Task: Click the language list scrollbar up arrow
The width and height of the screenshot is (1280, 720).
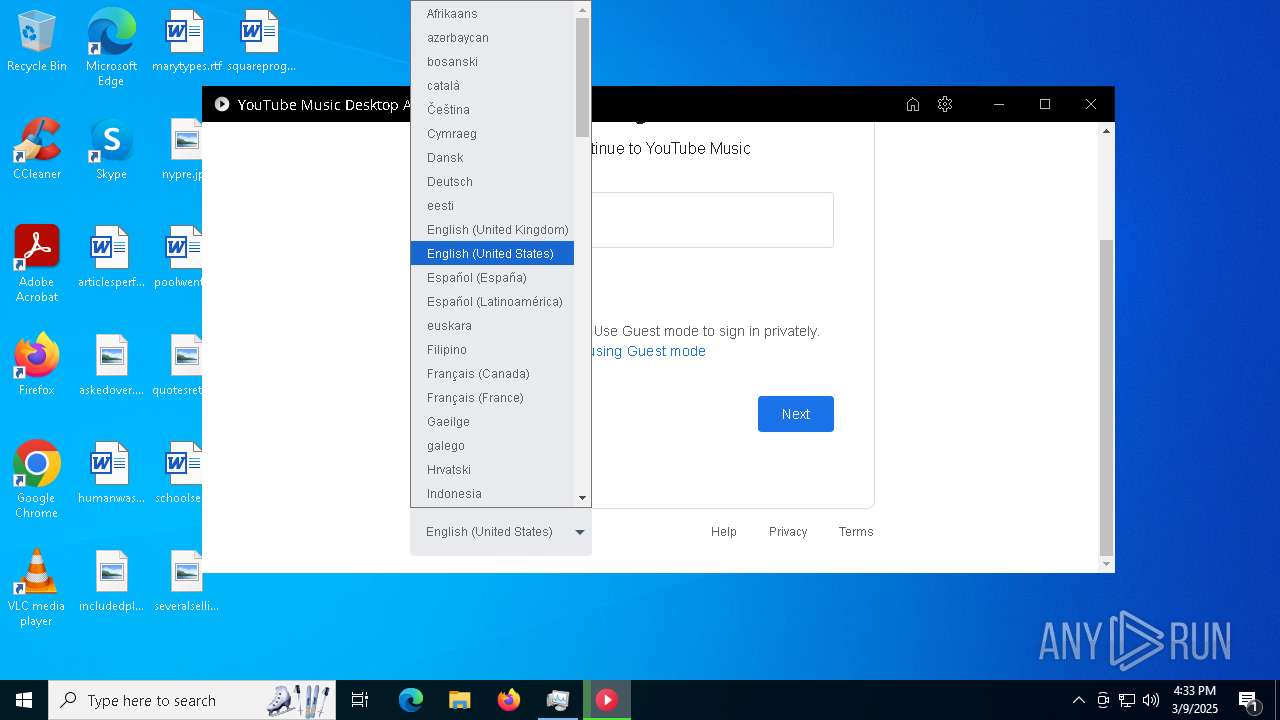Action: [582, 10]
